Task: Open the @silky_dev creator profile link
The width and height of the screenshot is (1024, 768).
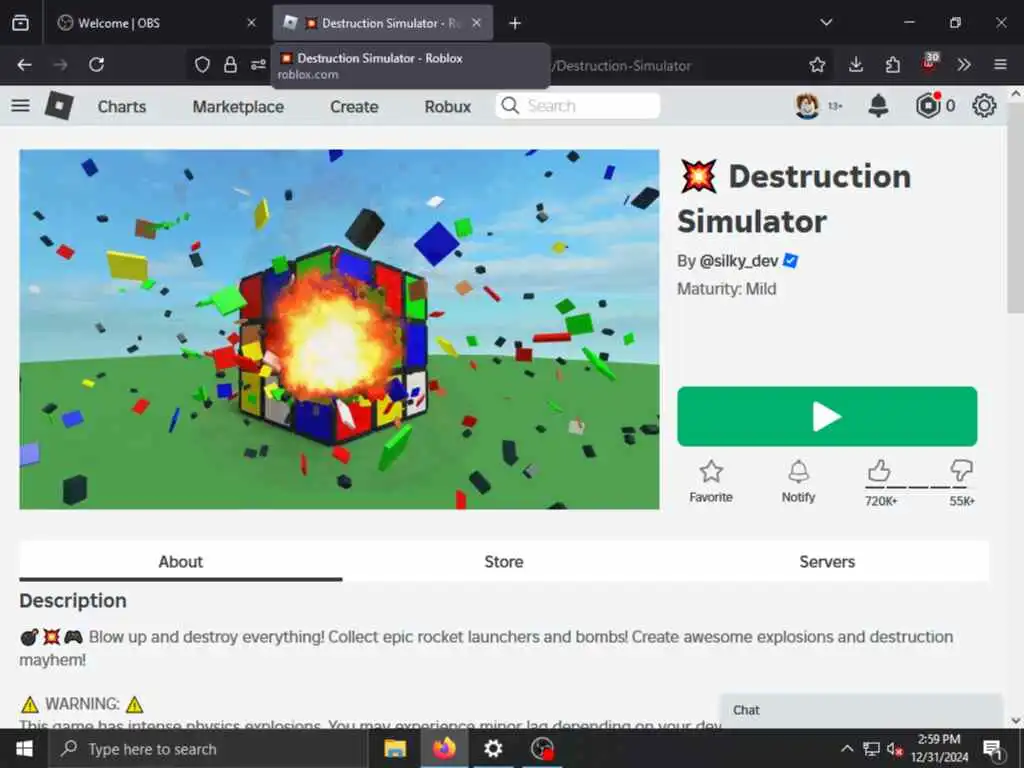Action: click(739, 261)
